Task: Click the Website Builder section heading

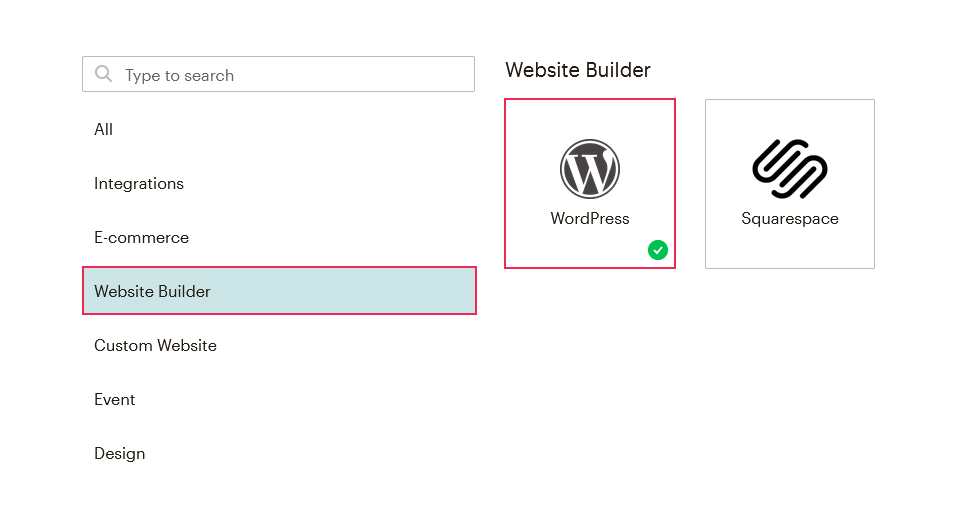Action: click(x=578, y=70)
